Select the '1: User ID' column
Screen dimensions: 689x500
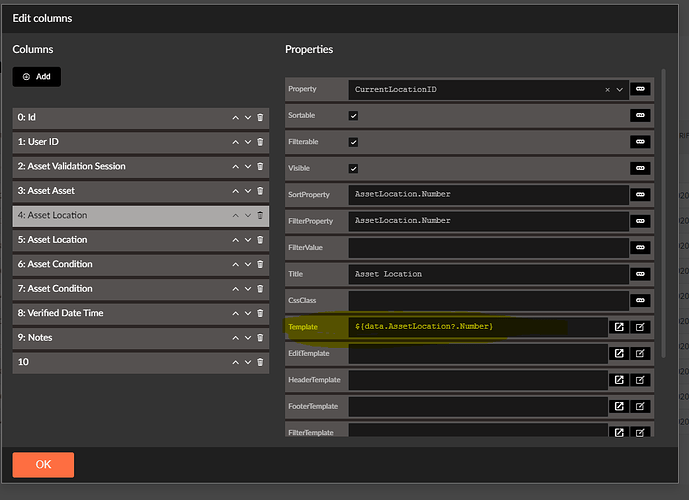click(x=141, y=142)
